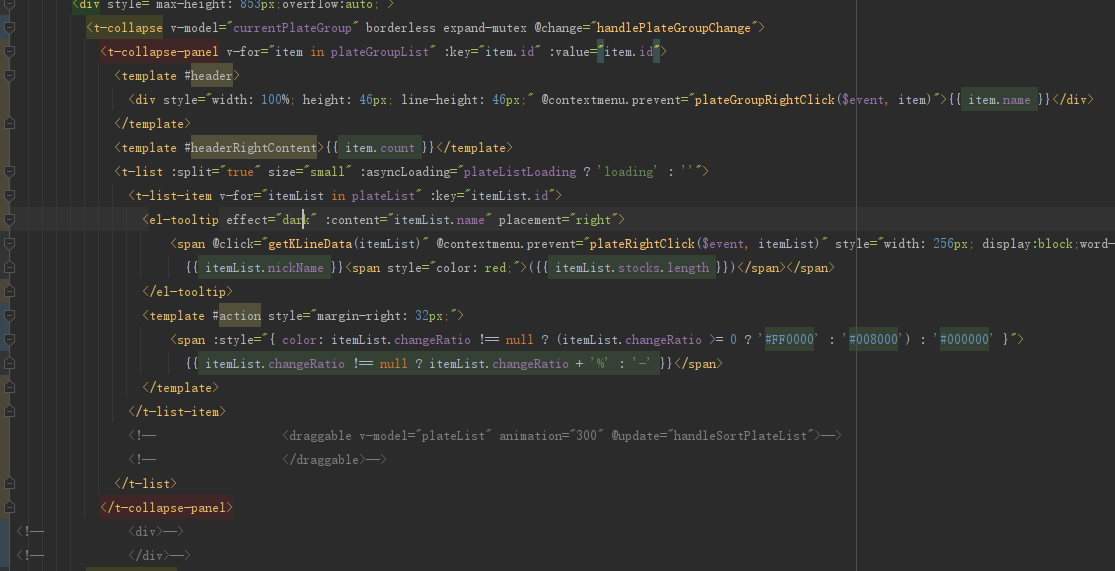The image size is (1115, 571).
Task: Fold the template #action block in gutter
Action: pyautogui.click(x=9, y=315)
